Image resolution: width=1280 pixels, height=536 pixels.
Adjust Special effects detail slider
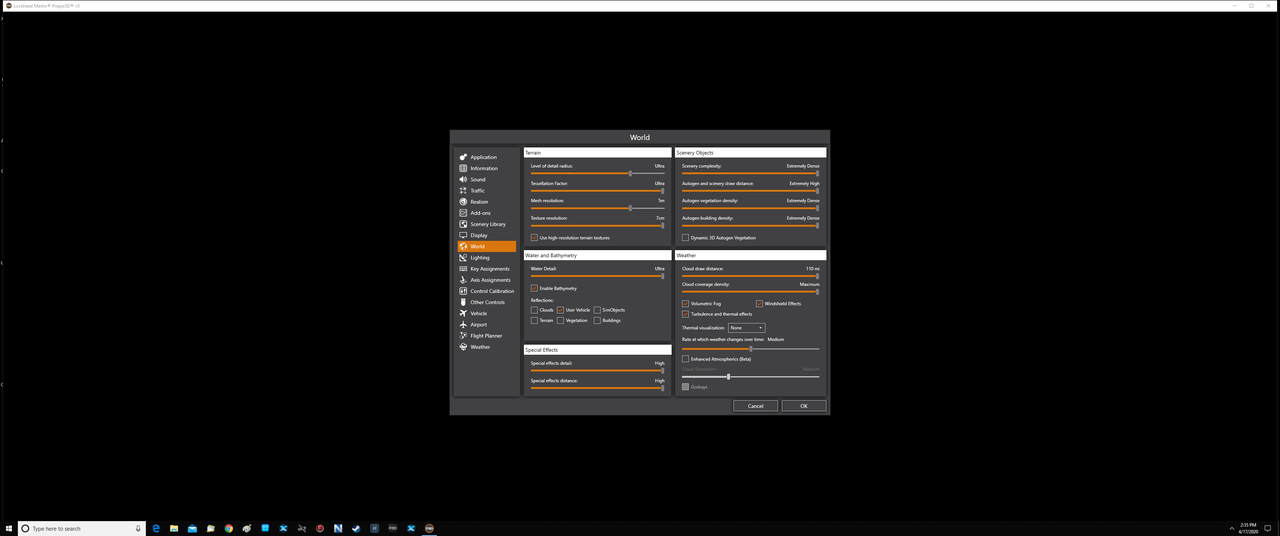tap(597, 371)
